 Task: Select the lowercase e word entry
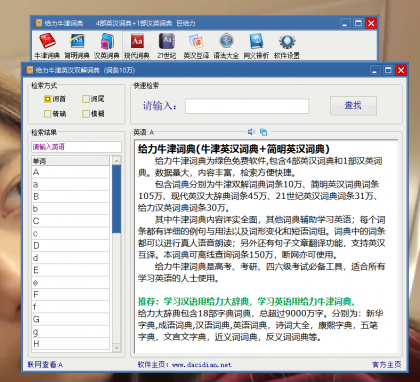(71, 282)
